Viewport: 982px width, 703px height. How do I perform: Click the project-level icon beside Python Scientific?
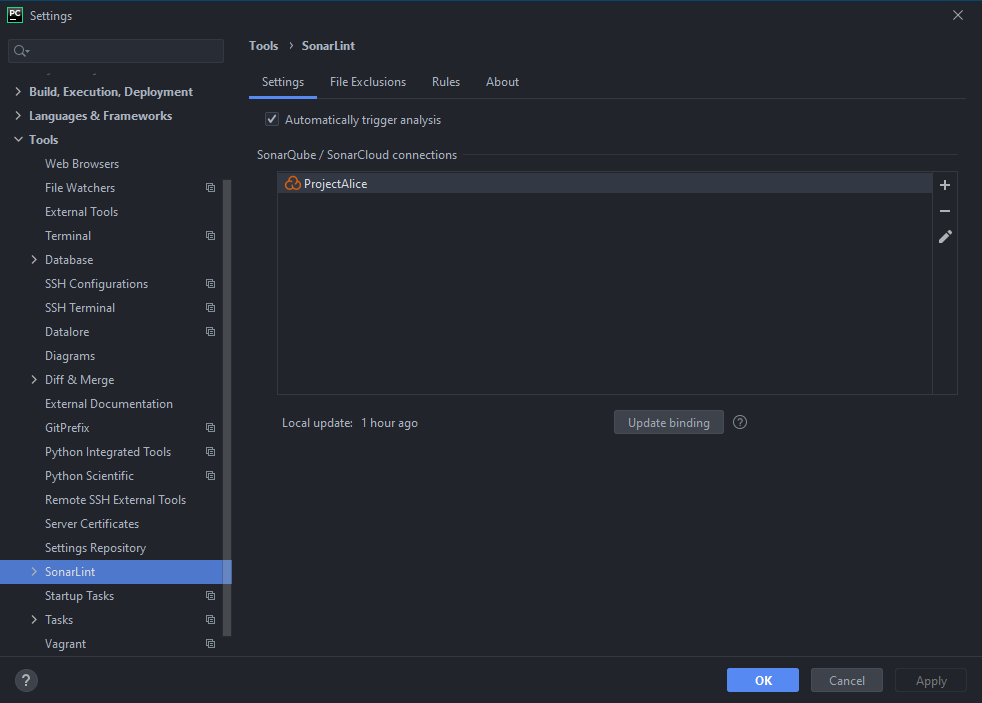pos(210,476)
